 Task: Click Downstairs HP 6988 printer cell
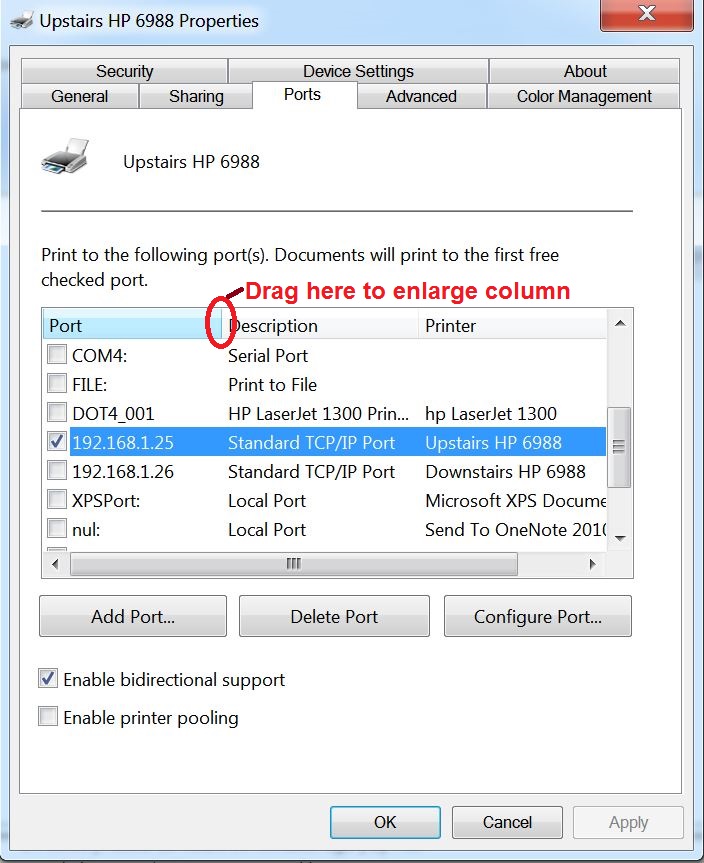[x=505, y=472]
